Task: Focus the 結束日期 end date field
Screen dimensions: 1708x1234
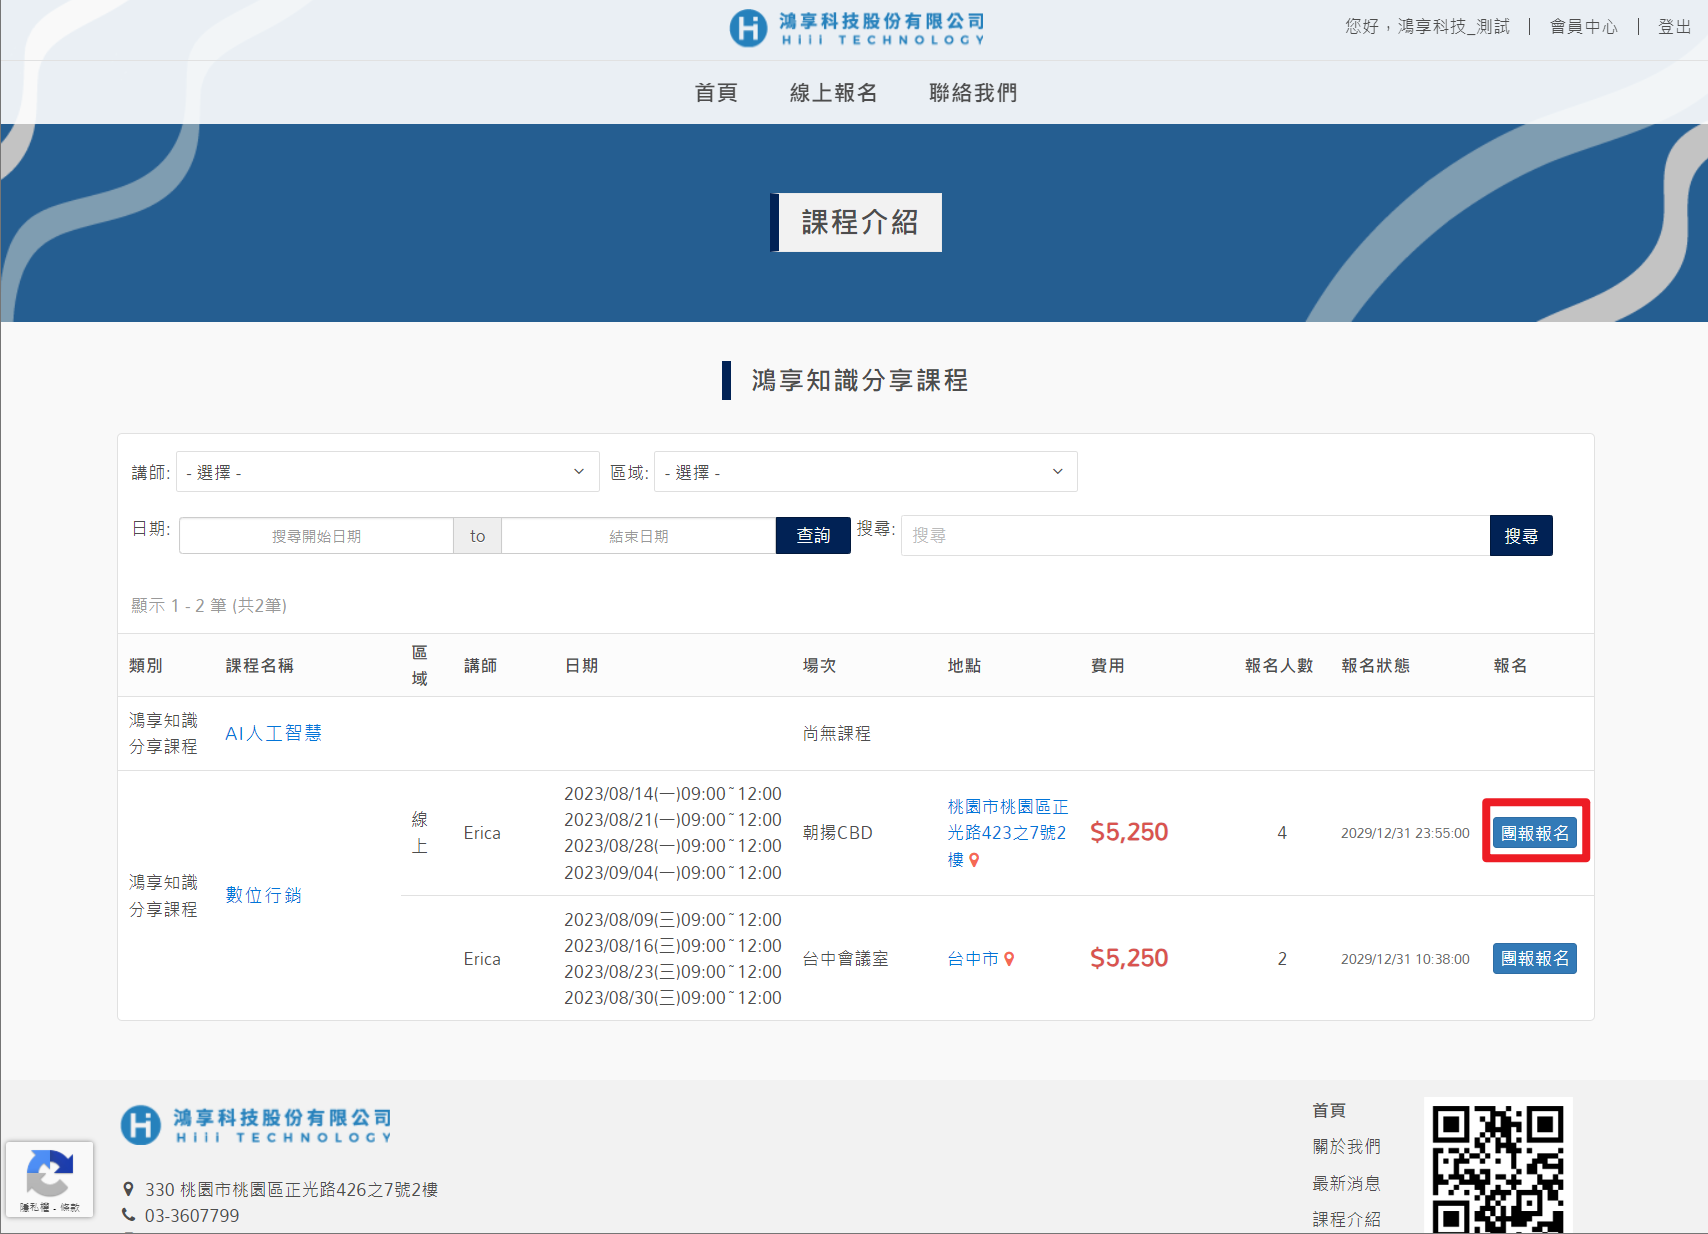Action: point(638,536)
